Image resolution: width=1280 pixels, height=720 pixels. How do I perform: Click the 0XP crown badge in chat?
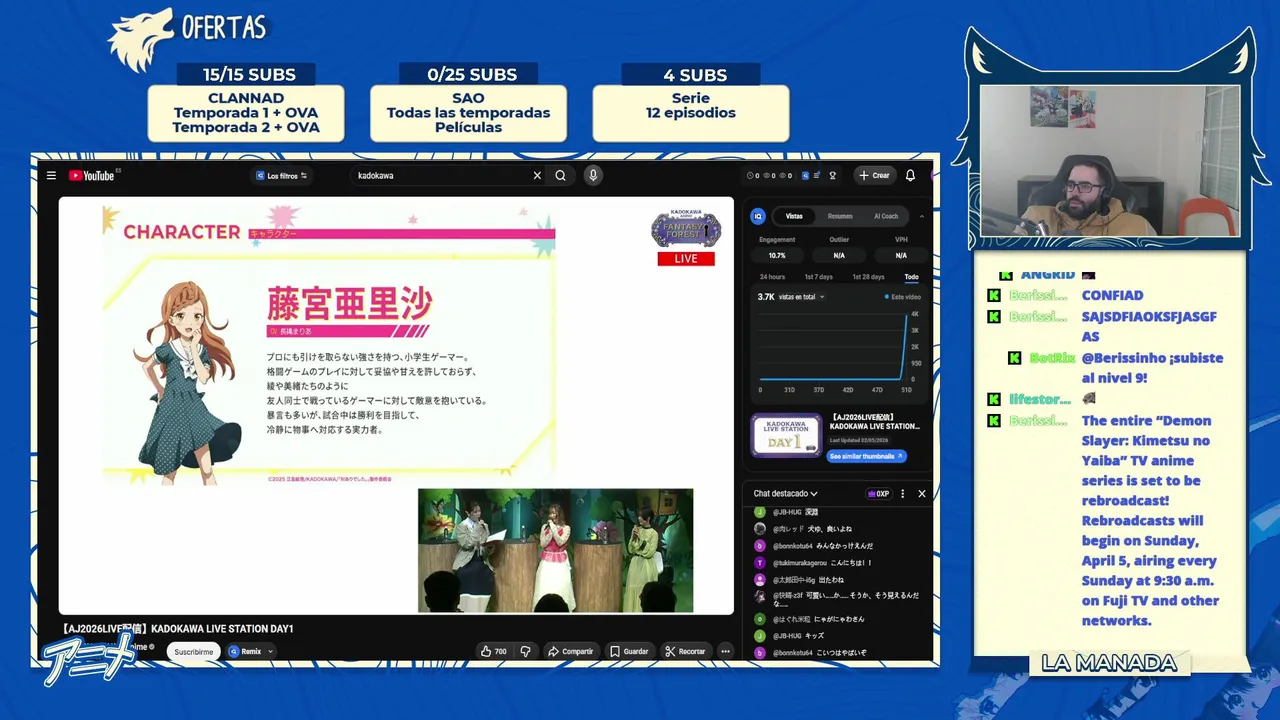(877, 493)
